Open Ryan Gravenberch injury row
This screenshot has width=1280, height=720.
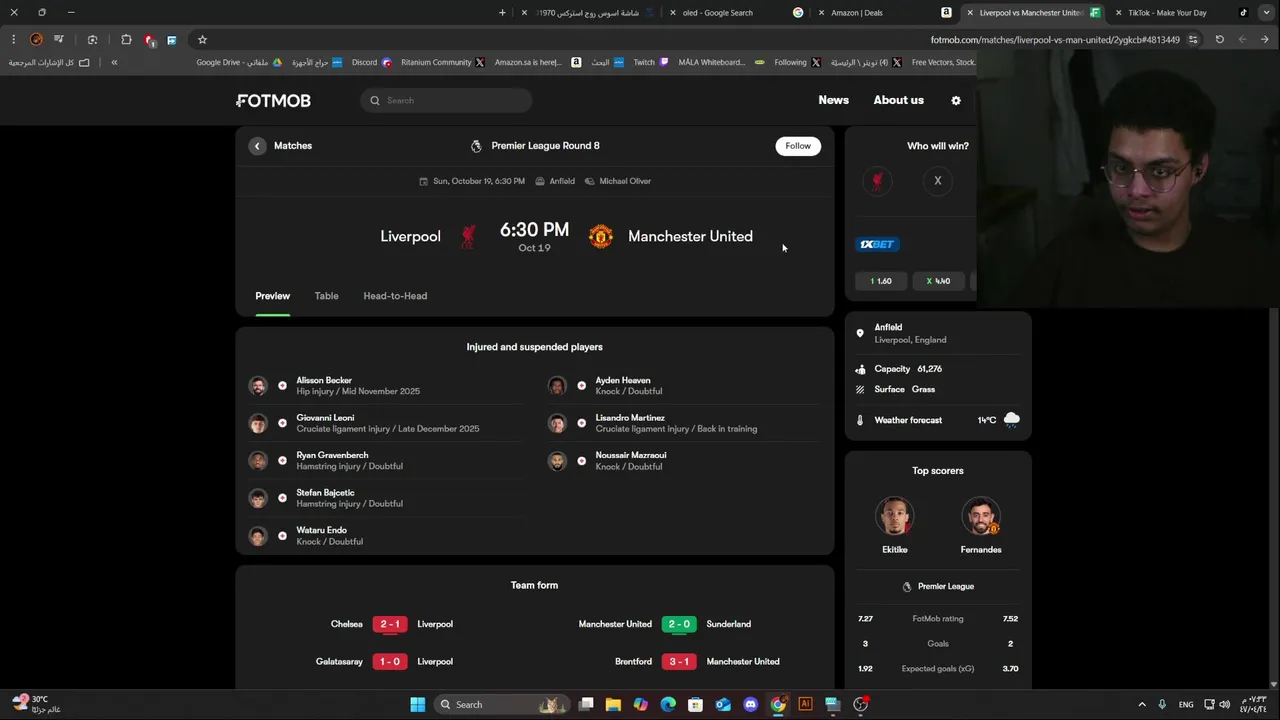[x=385, y=460]
